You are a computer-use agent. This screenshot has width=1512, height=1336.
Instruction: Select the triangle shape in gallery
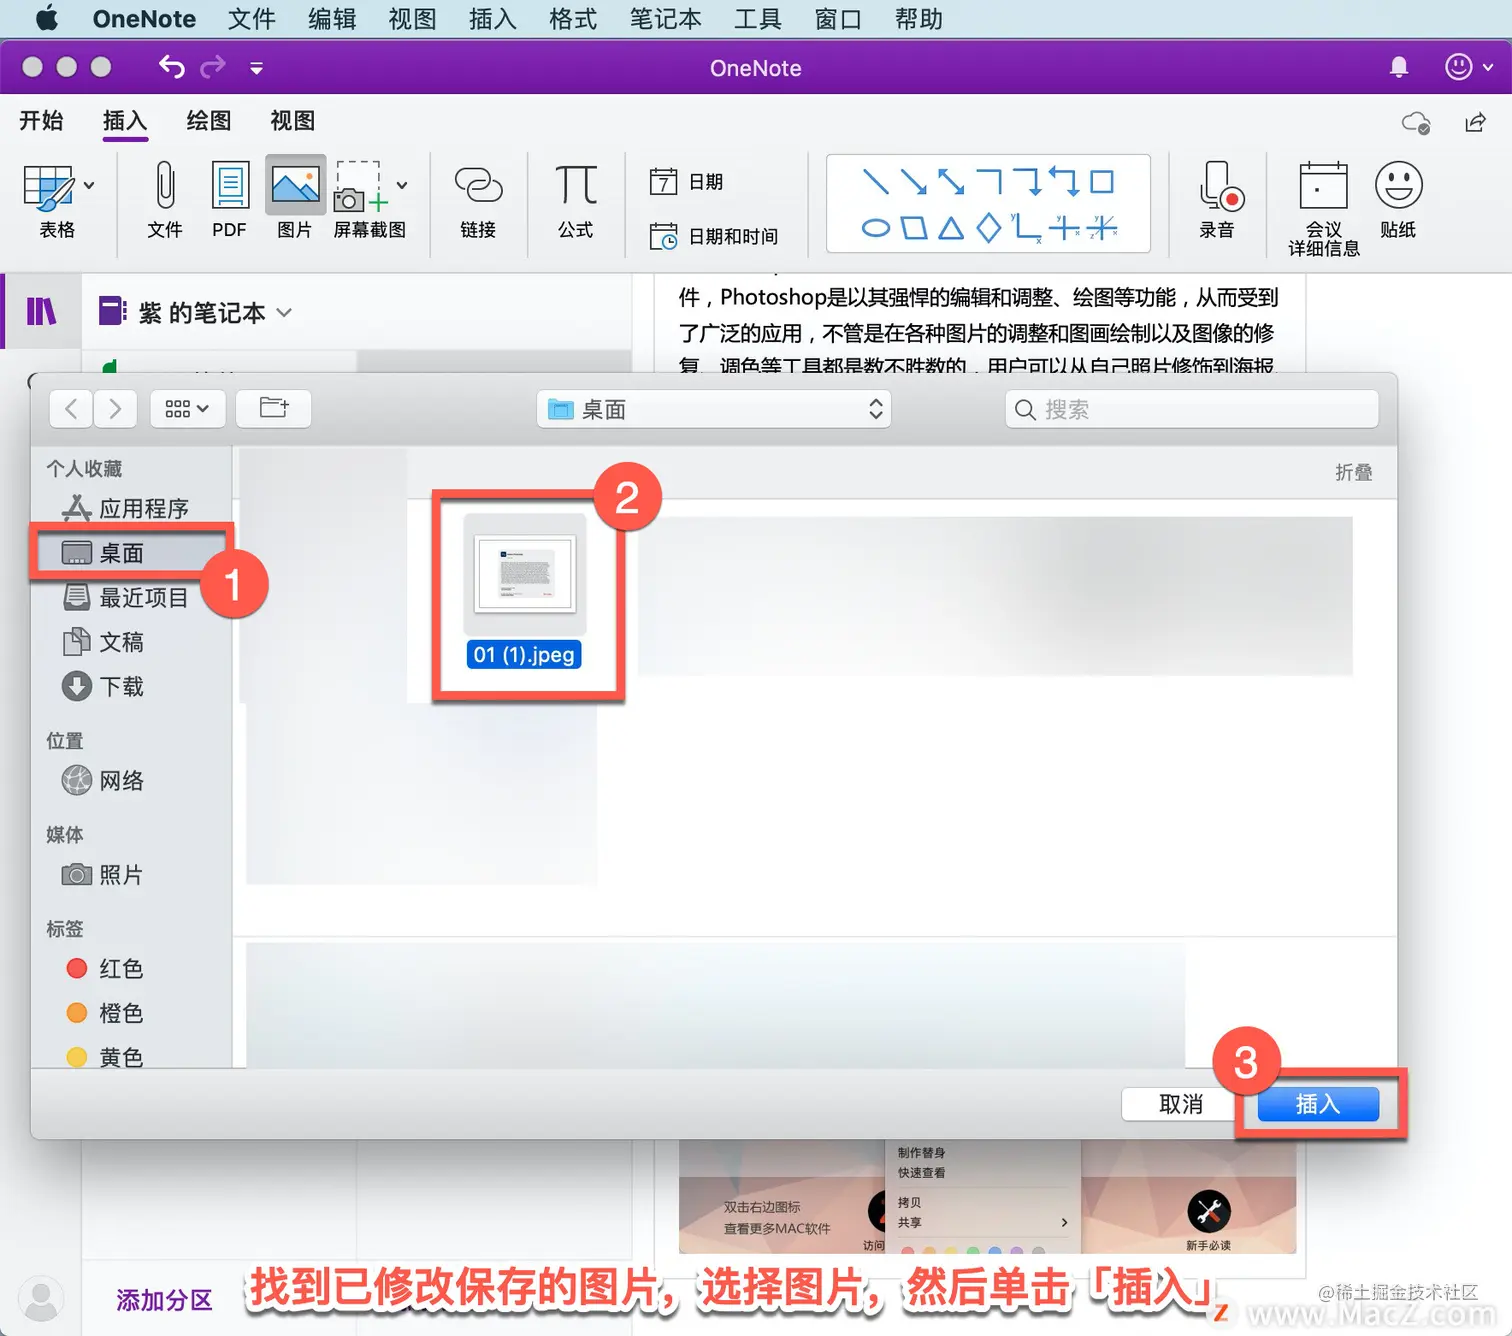(951, 228)
